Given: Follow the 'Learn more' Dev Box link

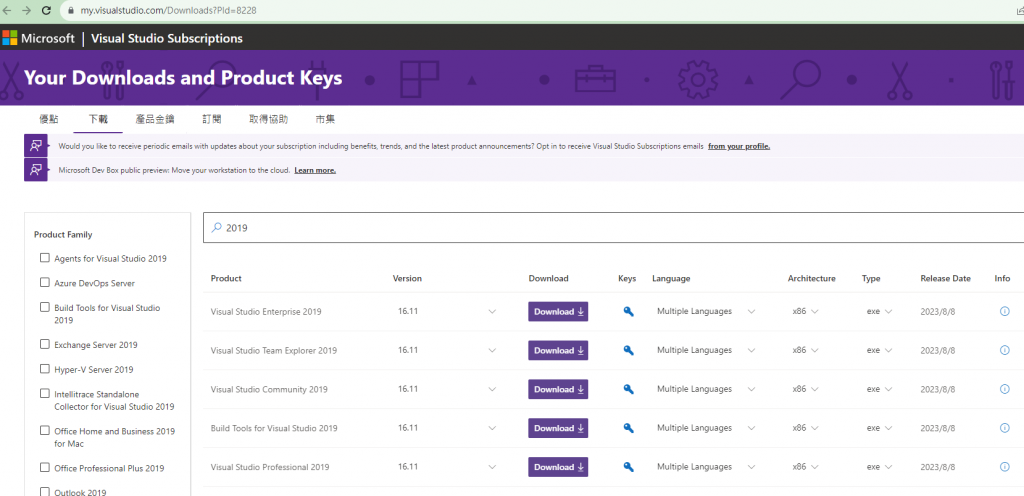Looking at the screenshot, I should click(x=315, y=170).
